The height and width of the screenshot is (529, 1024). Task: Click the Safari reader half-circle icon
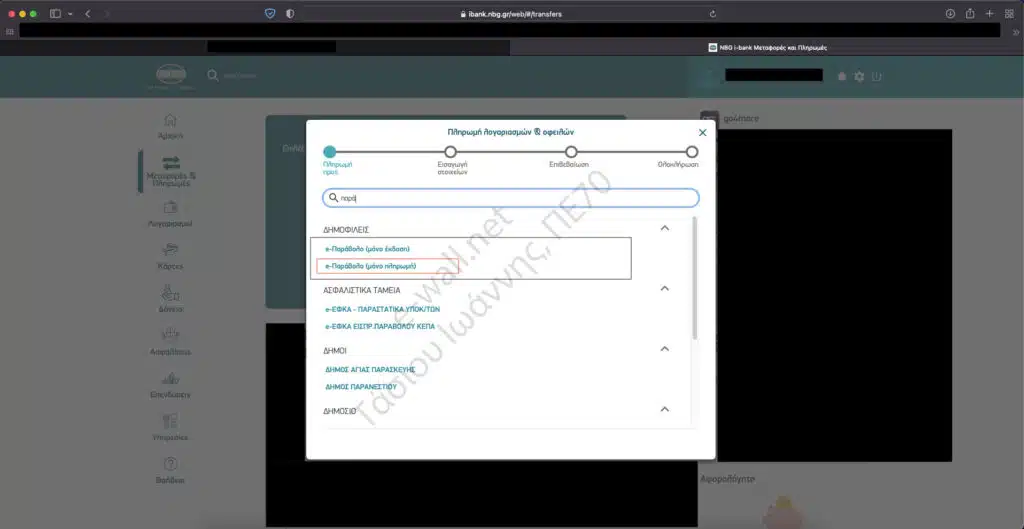290,14
